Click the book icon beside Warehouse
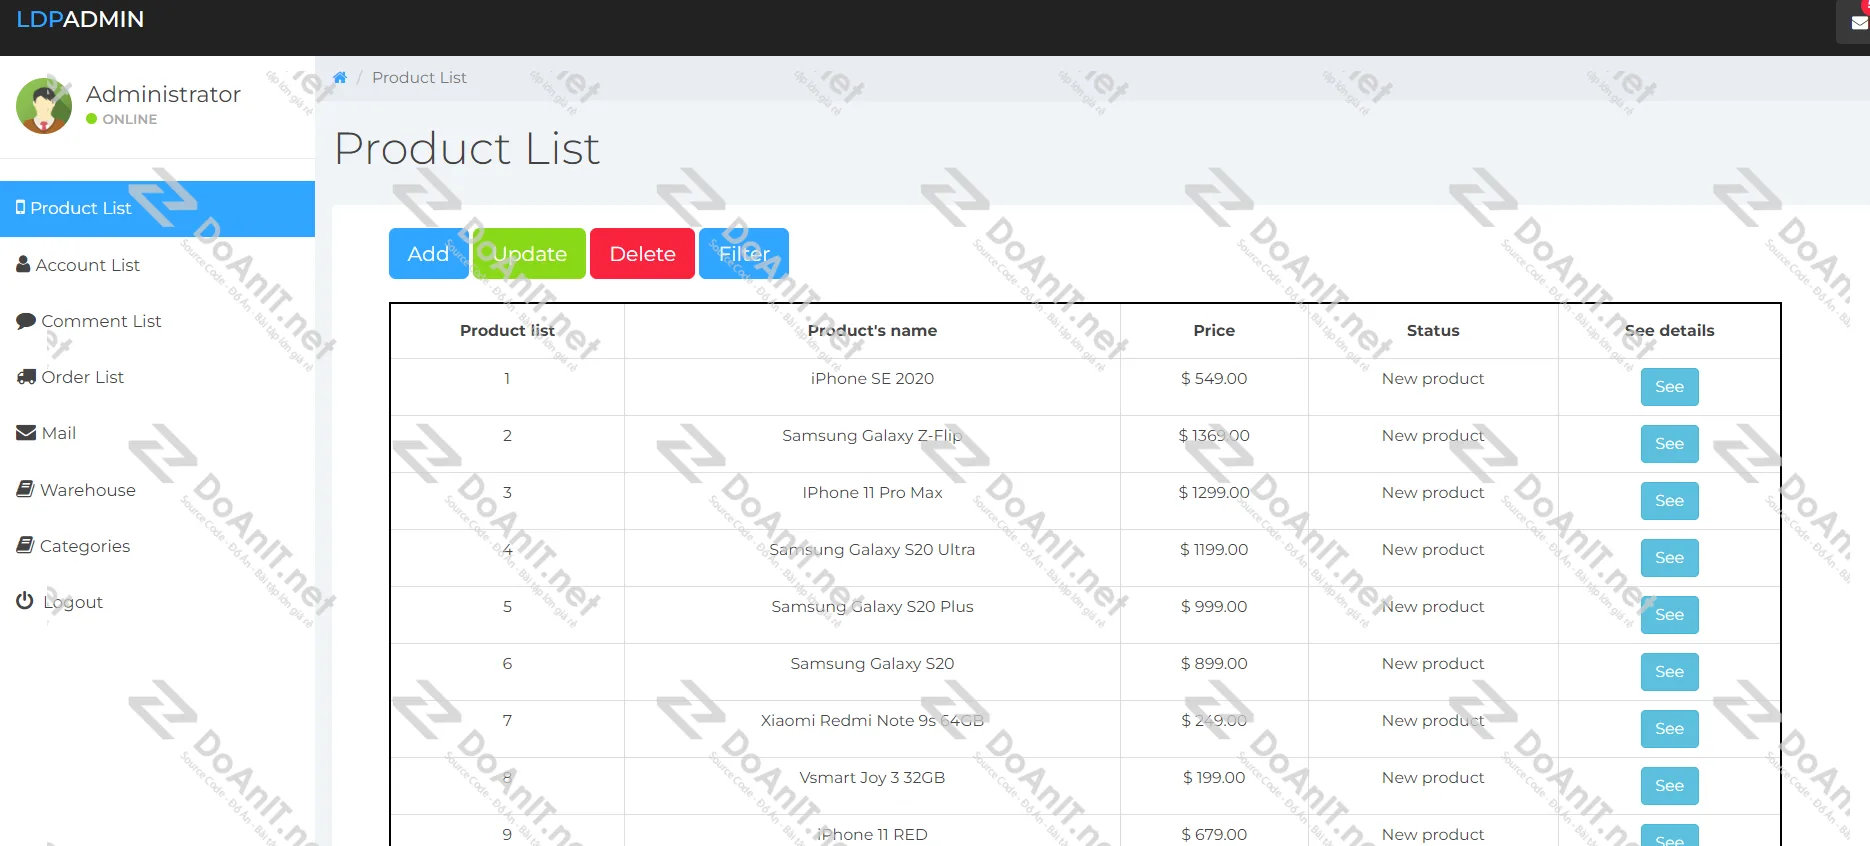Image resolution: width=1870 pixels, height=846 pixels. click(x=25, y=489)
